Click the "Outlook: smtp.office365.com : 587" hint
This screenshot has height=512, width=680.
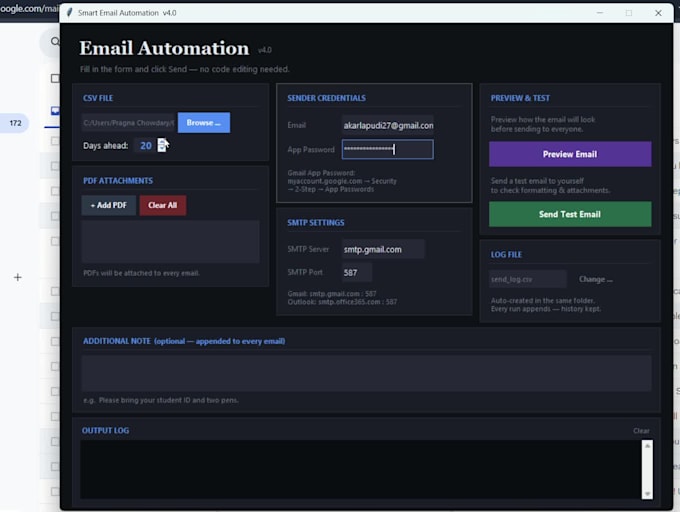coord(342,302)
